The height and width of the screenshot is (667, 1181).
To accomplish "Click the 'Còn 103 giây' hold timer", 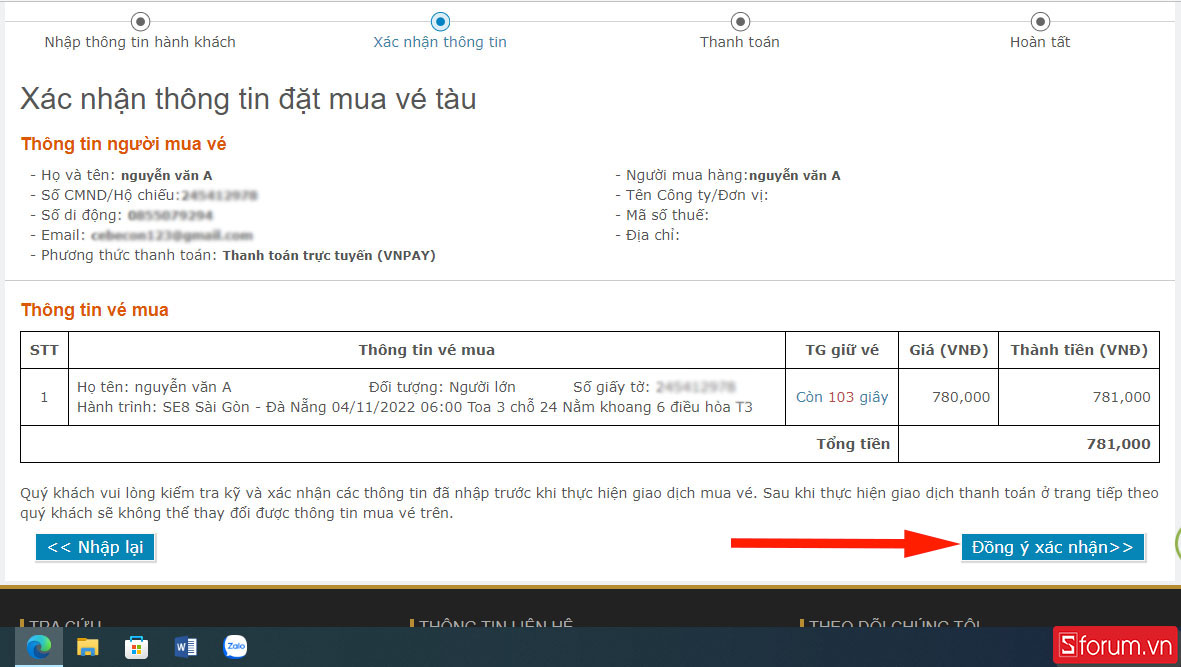I will coord(842,397).
